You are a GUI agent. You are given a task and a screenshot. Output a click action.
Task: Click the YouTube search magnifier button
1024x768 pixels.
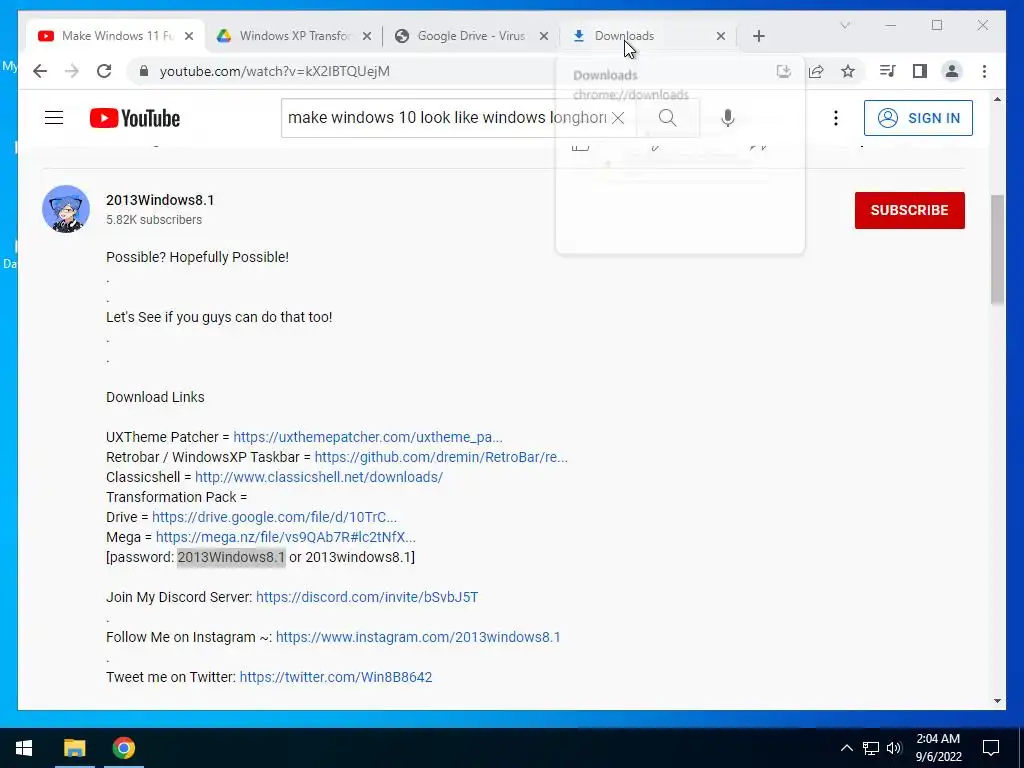[x=667, y=118]
